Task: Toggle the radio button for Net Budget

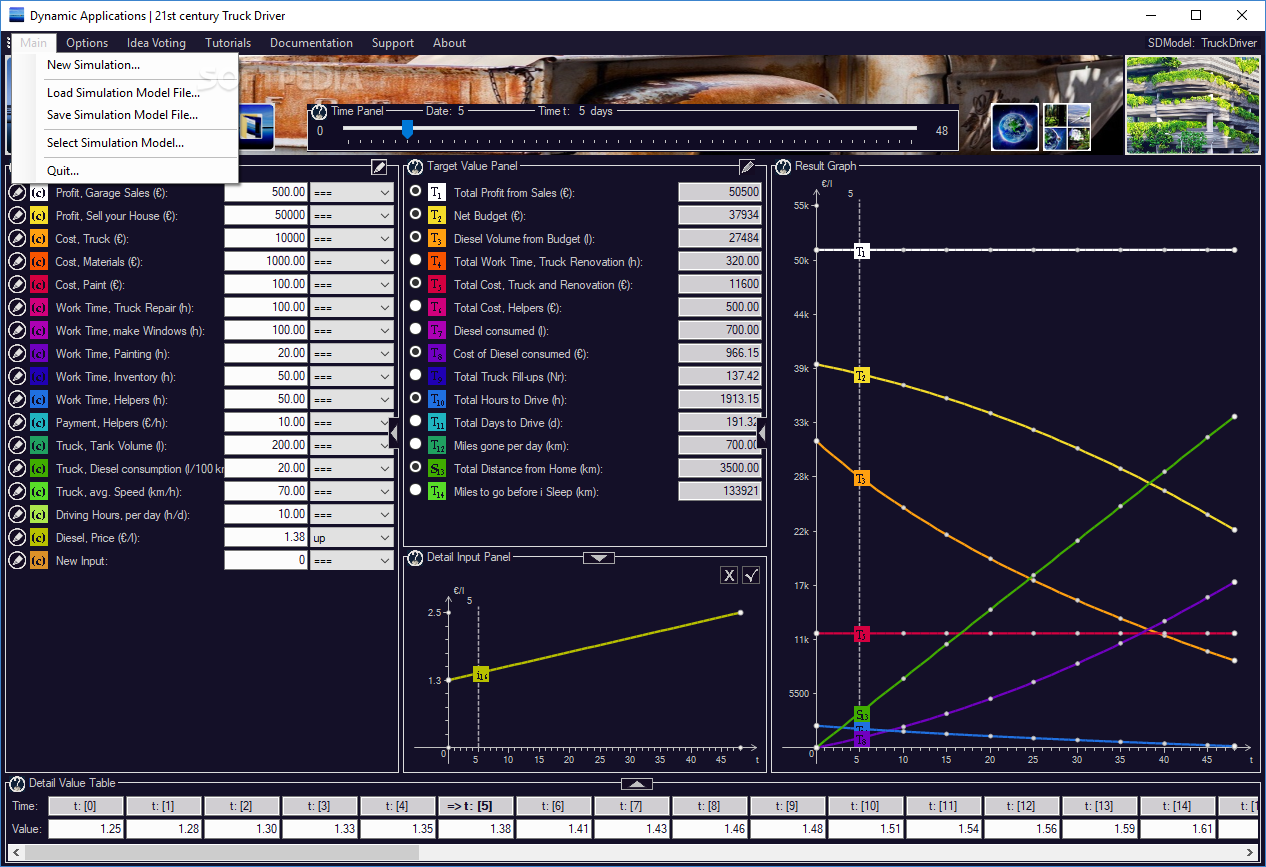Action: tap(415, 214)
